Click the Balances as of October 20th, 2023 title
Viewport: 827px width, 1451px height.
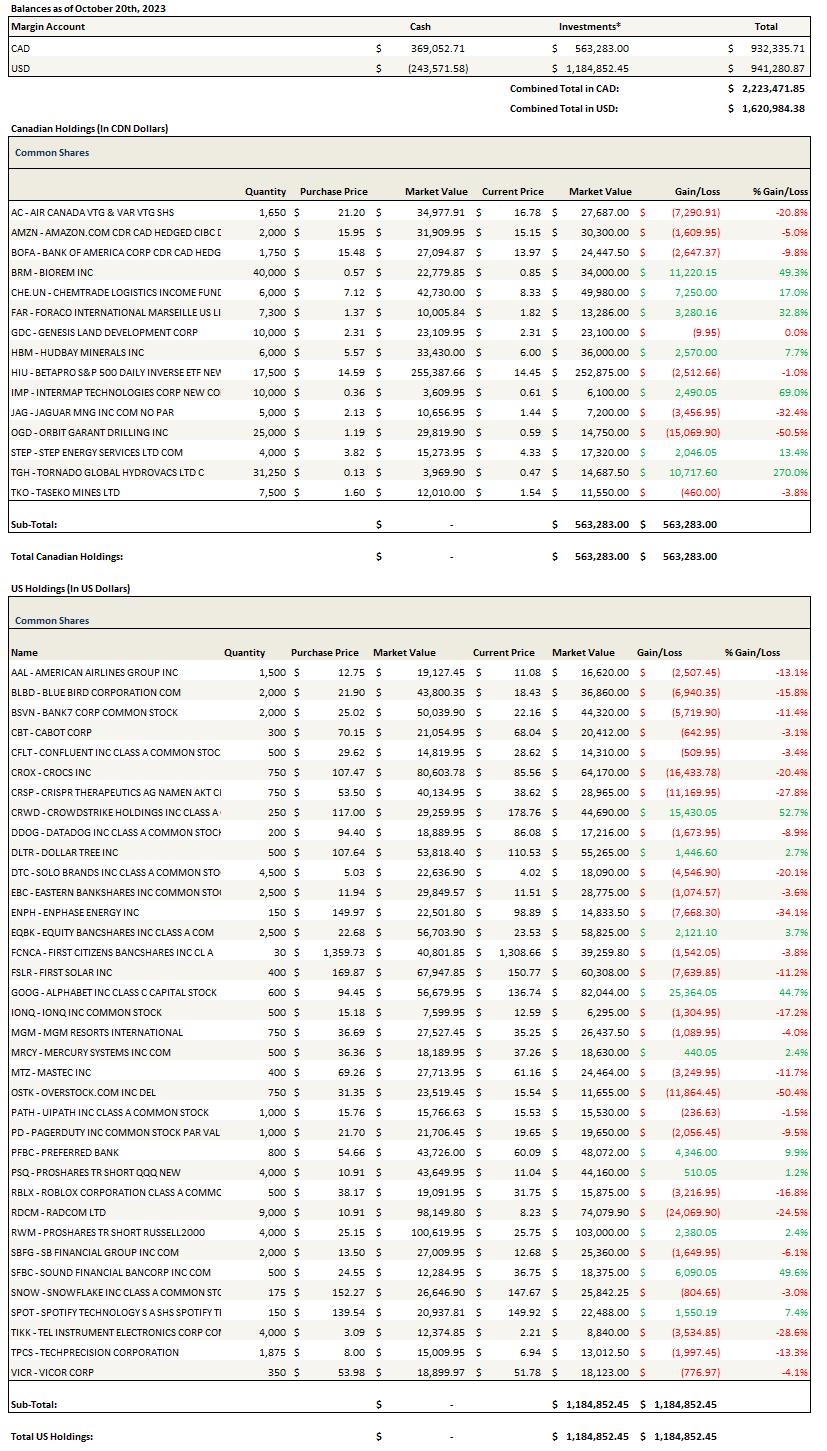pos(88,8)
